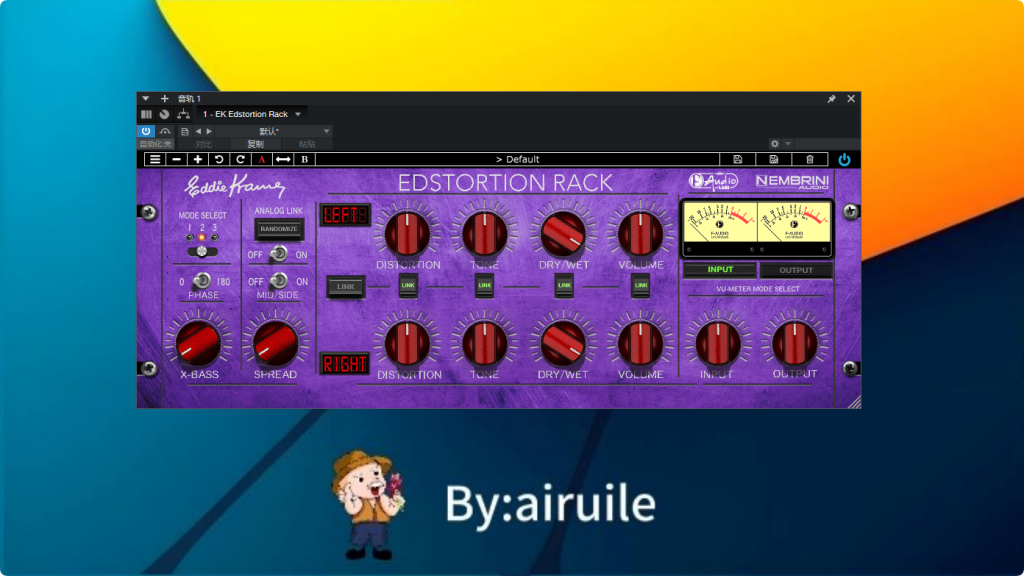Flip the Mid/Side OFF/ON switch
This screenshot has height=576, width=1024.
coord(279,281)
